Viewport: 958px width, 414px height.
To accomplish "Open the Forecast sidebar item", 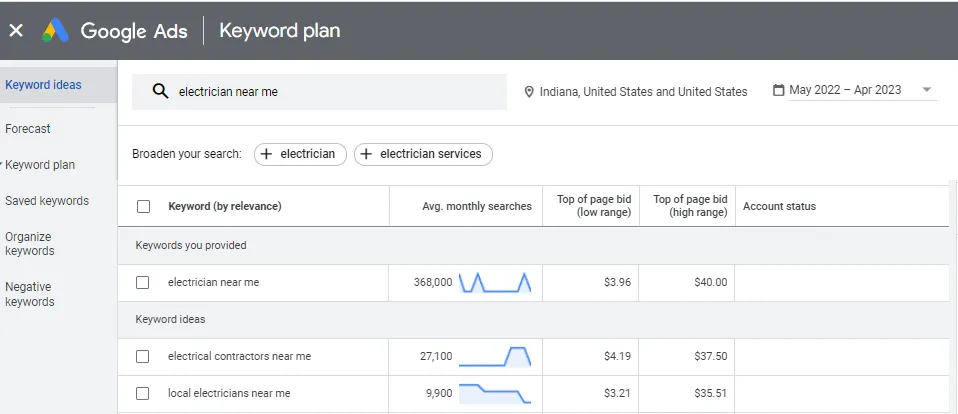I will click(28, 129).
